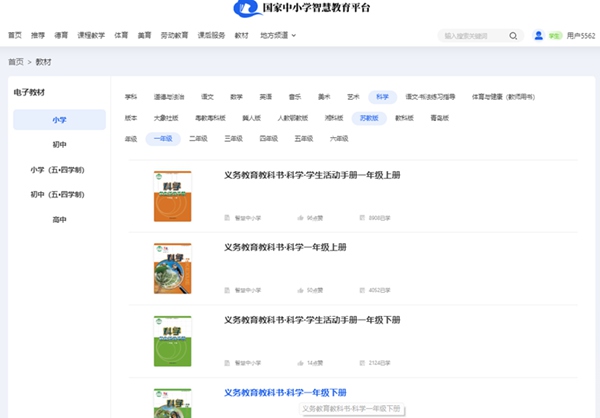Viewport: 600px width, 418px height.
Task: Open the 德育 navigation item
Action: point(61,35)
